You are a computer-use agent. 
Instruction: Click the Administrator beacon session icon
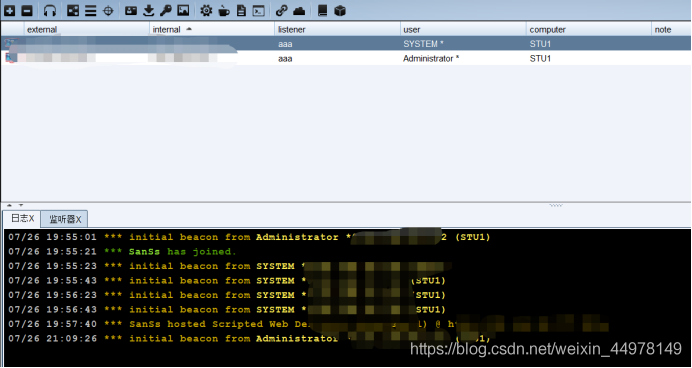click(11, 58)
